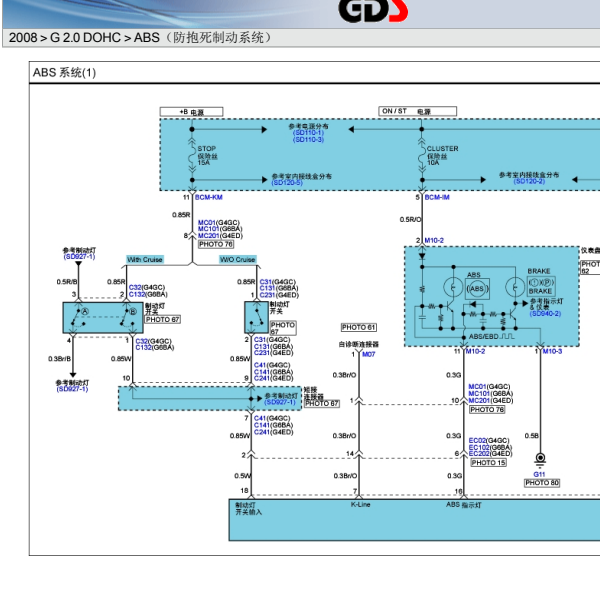Open the SD120-2 junction box reference link
This screenshot has width=600, height=599.
coord(529,181)
